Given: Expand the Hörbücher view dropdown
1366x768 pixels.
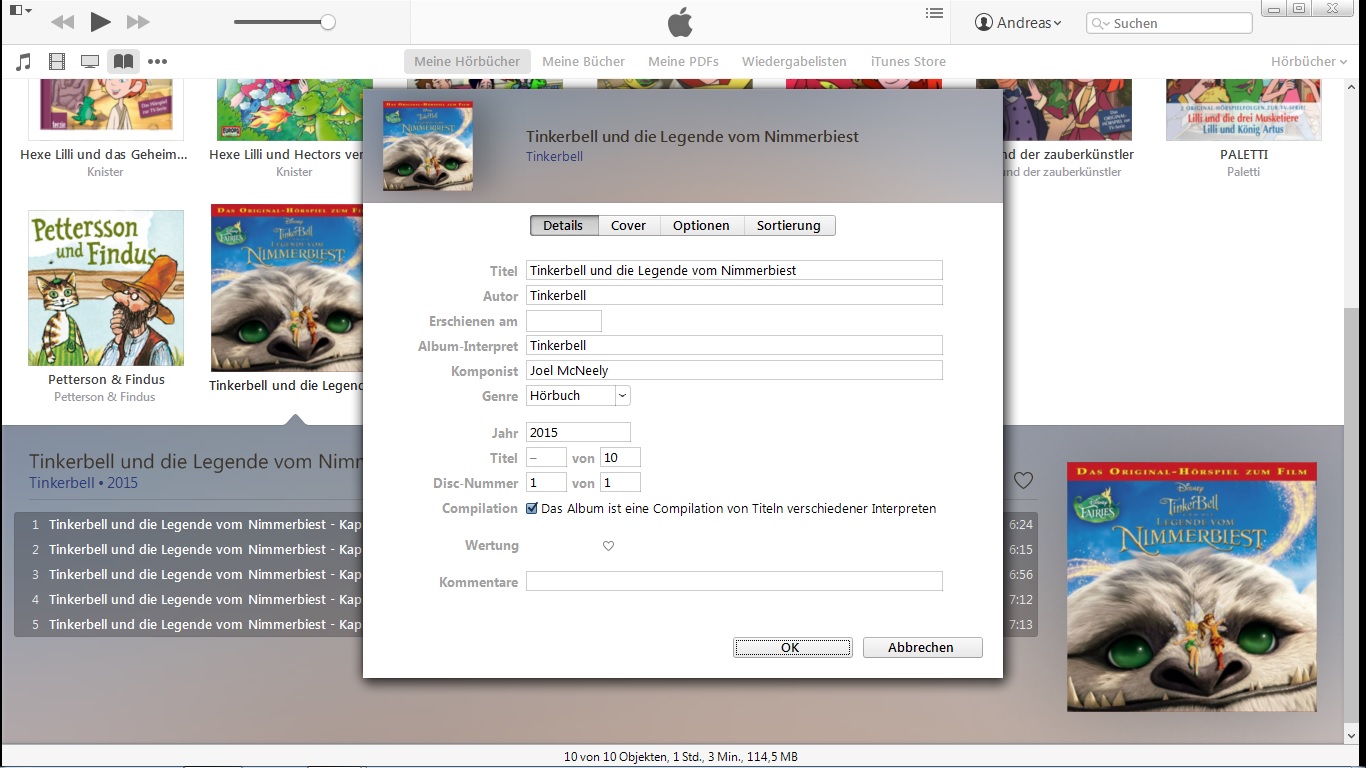Looking at the screenshot, I should (x=1309, y=62).
